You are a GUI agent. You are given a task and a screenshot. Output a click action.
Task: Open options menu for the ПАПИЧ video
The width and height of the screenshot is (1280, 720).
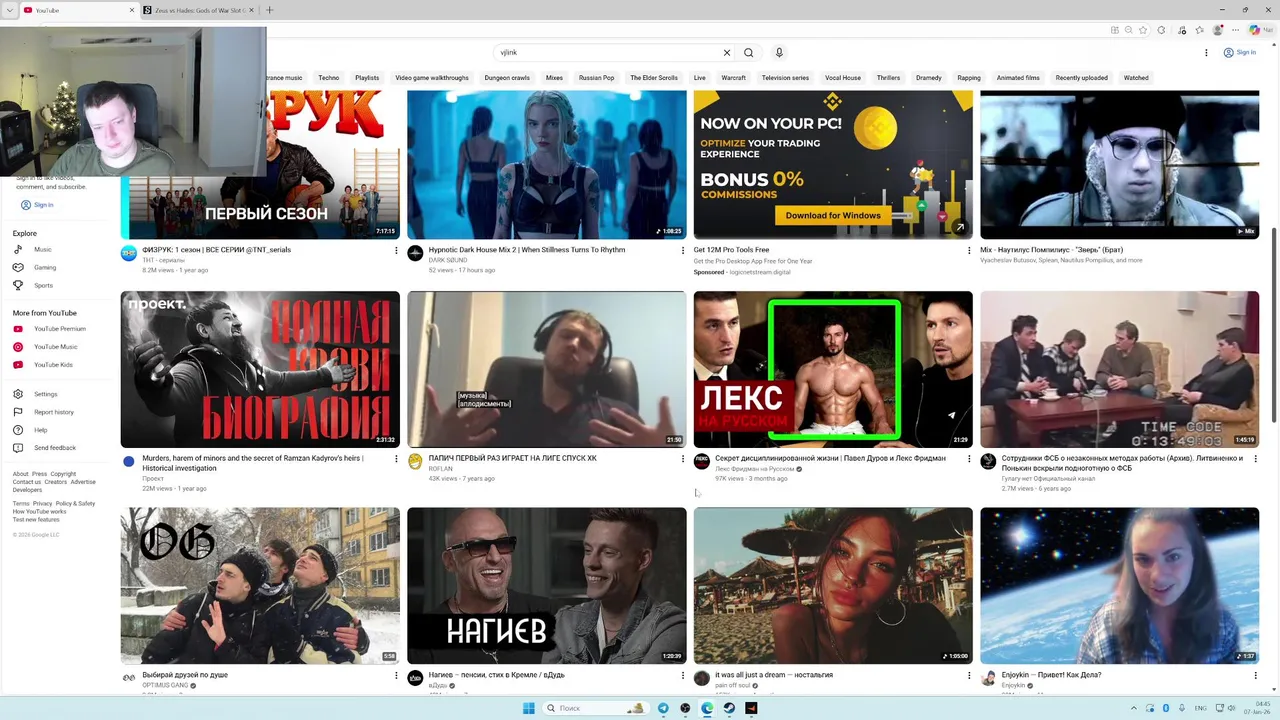click(682, 459)
